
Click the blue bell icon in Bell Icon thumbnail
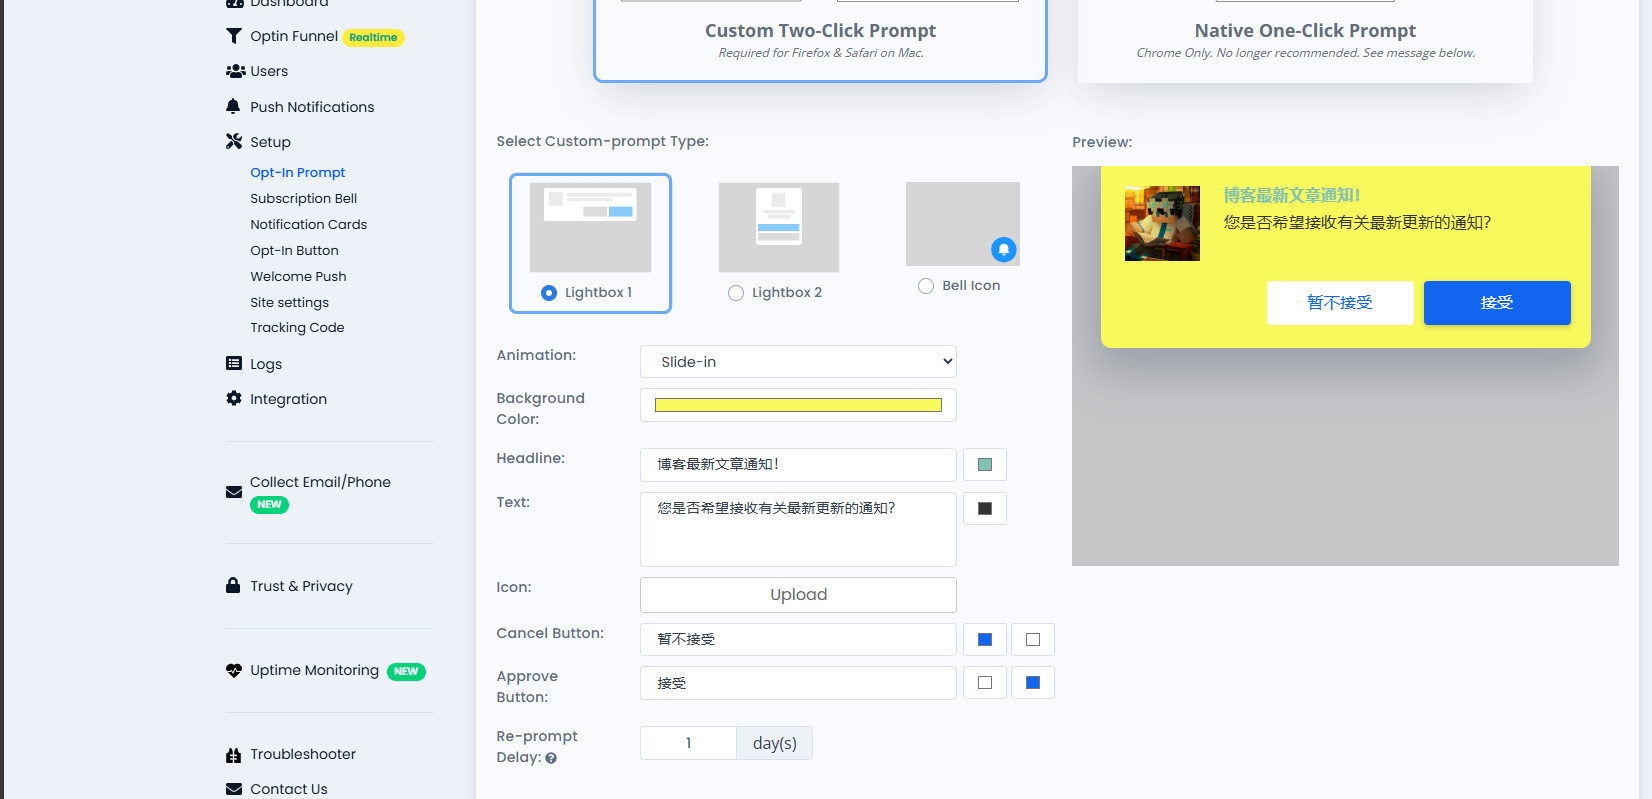pyautogui.click(x=1003, y=249)
